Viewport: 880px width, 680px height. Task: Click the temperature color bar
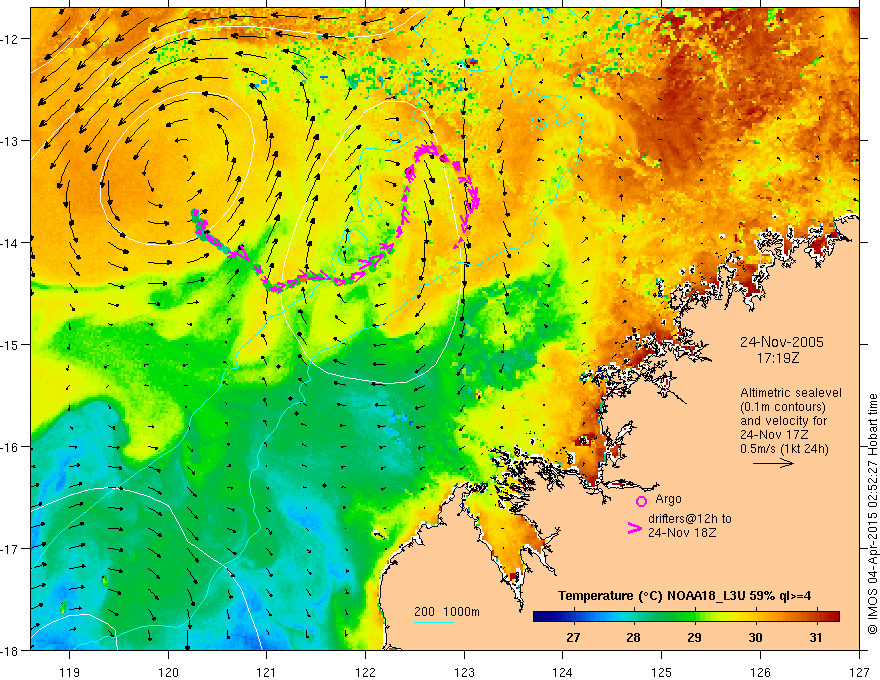coord(686,616)
